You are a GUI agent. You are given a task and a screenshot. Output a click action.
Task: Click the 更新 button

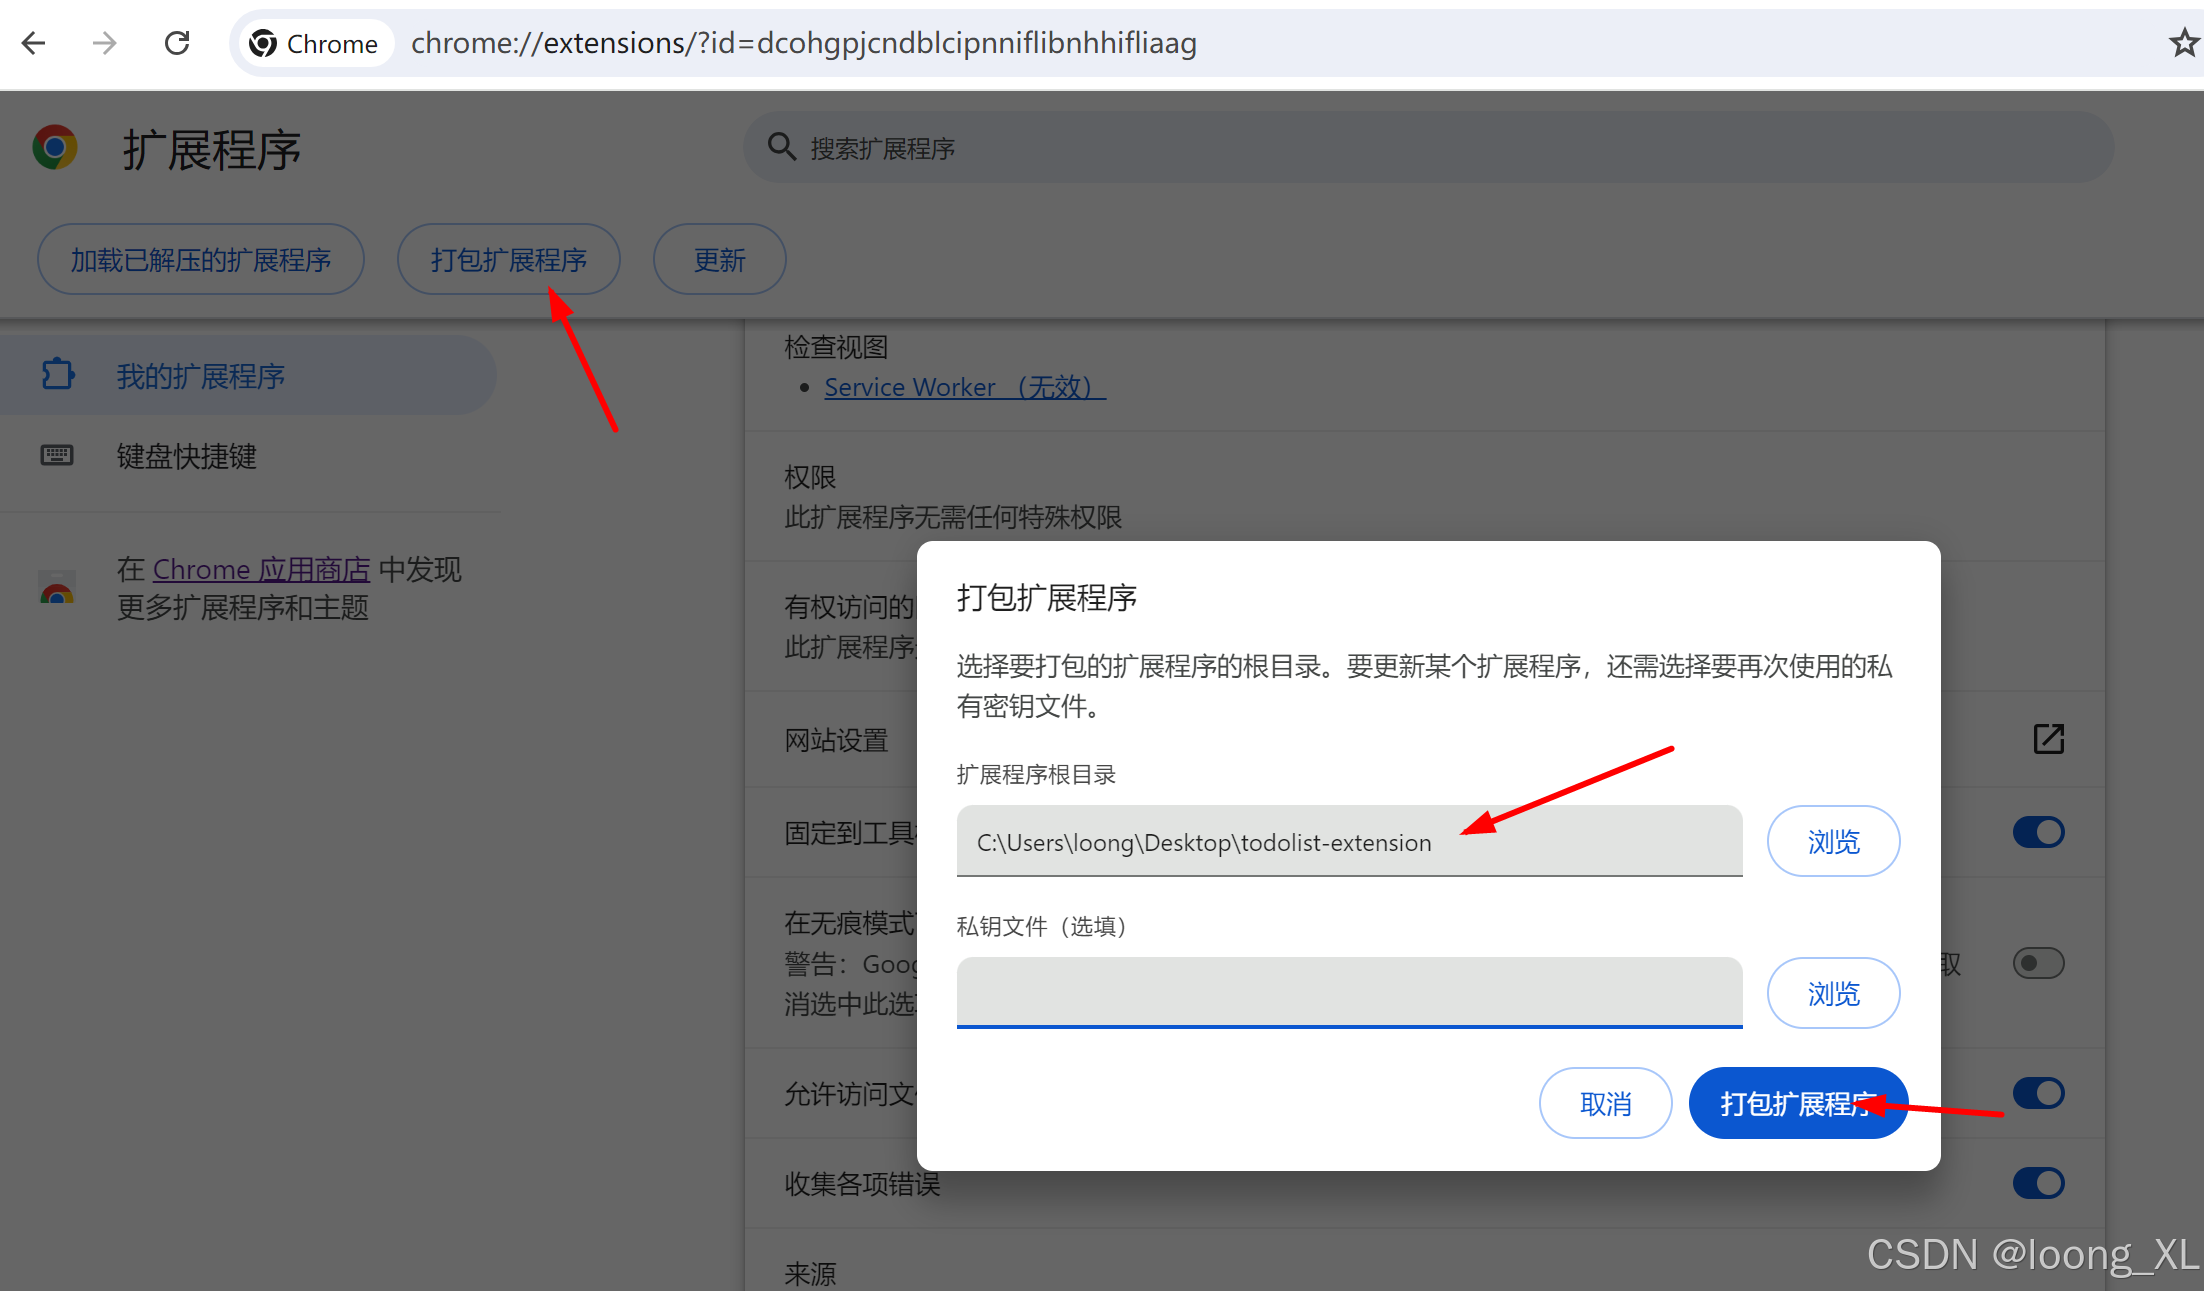[719, 258]
